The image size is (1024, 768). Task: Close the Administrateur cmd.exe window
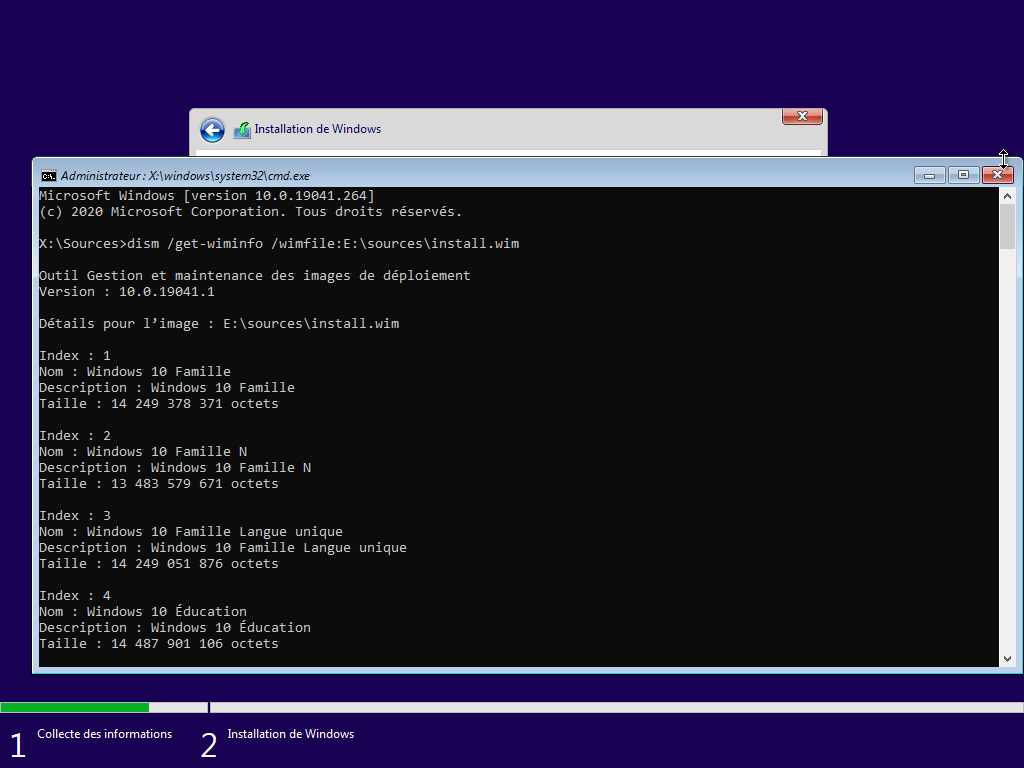pyautogui.click(x=998, y=175)
